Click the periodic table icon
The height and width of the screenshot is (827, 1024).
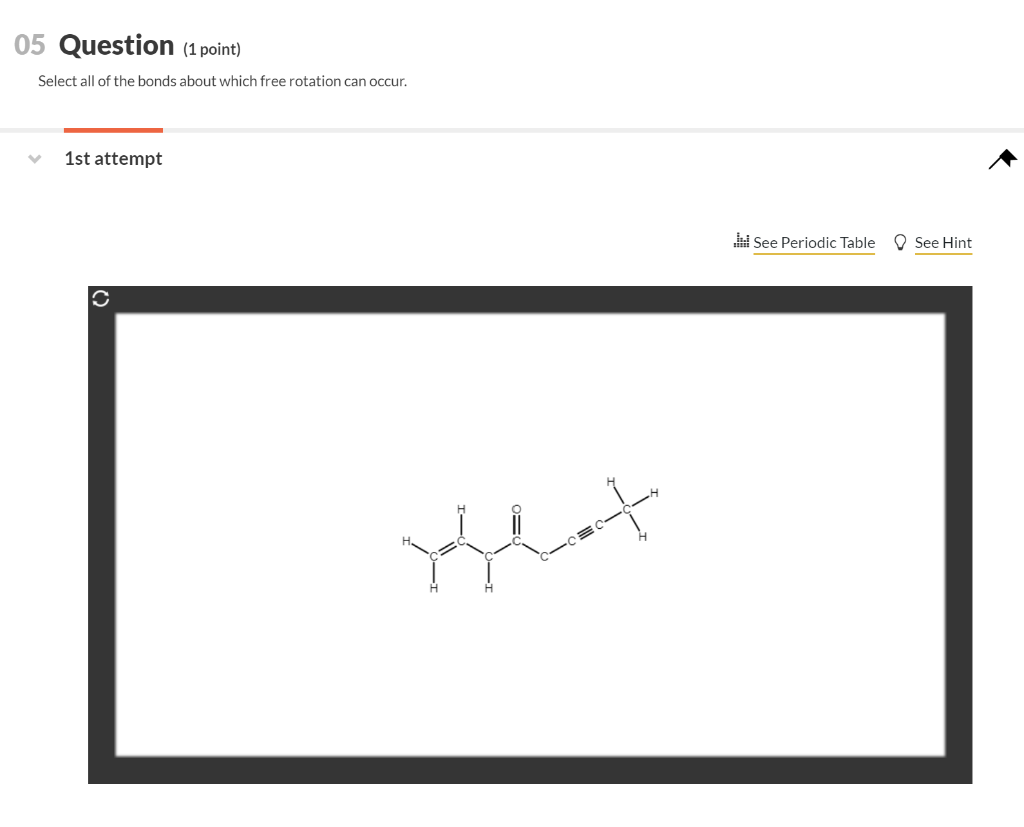pyautogui.click(x=741, y=241)
